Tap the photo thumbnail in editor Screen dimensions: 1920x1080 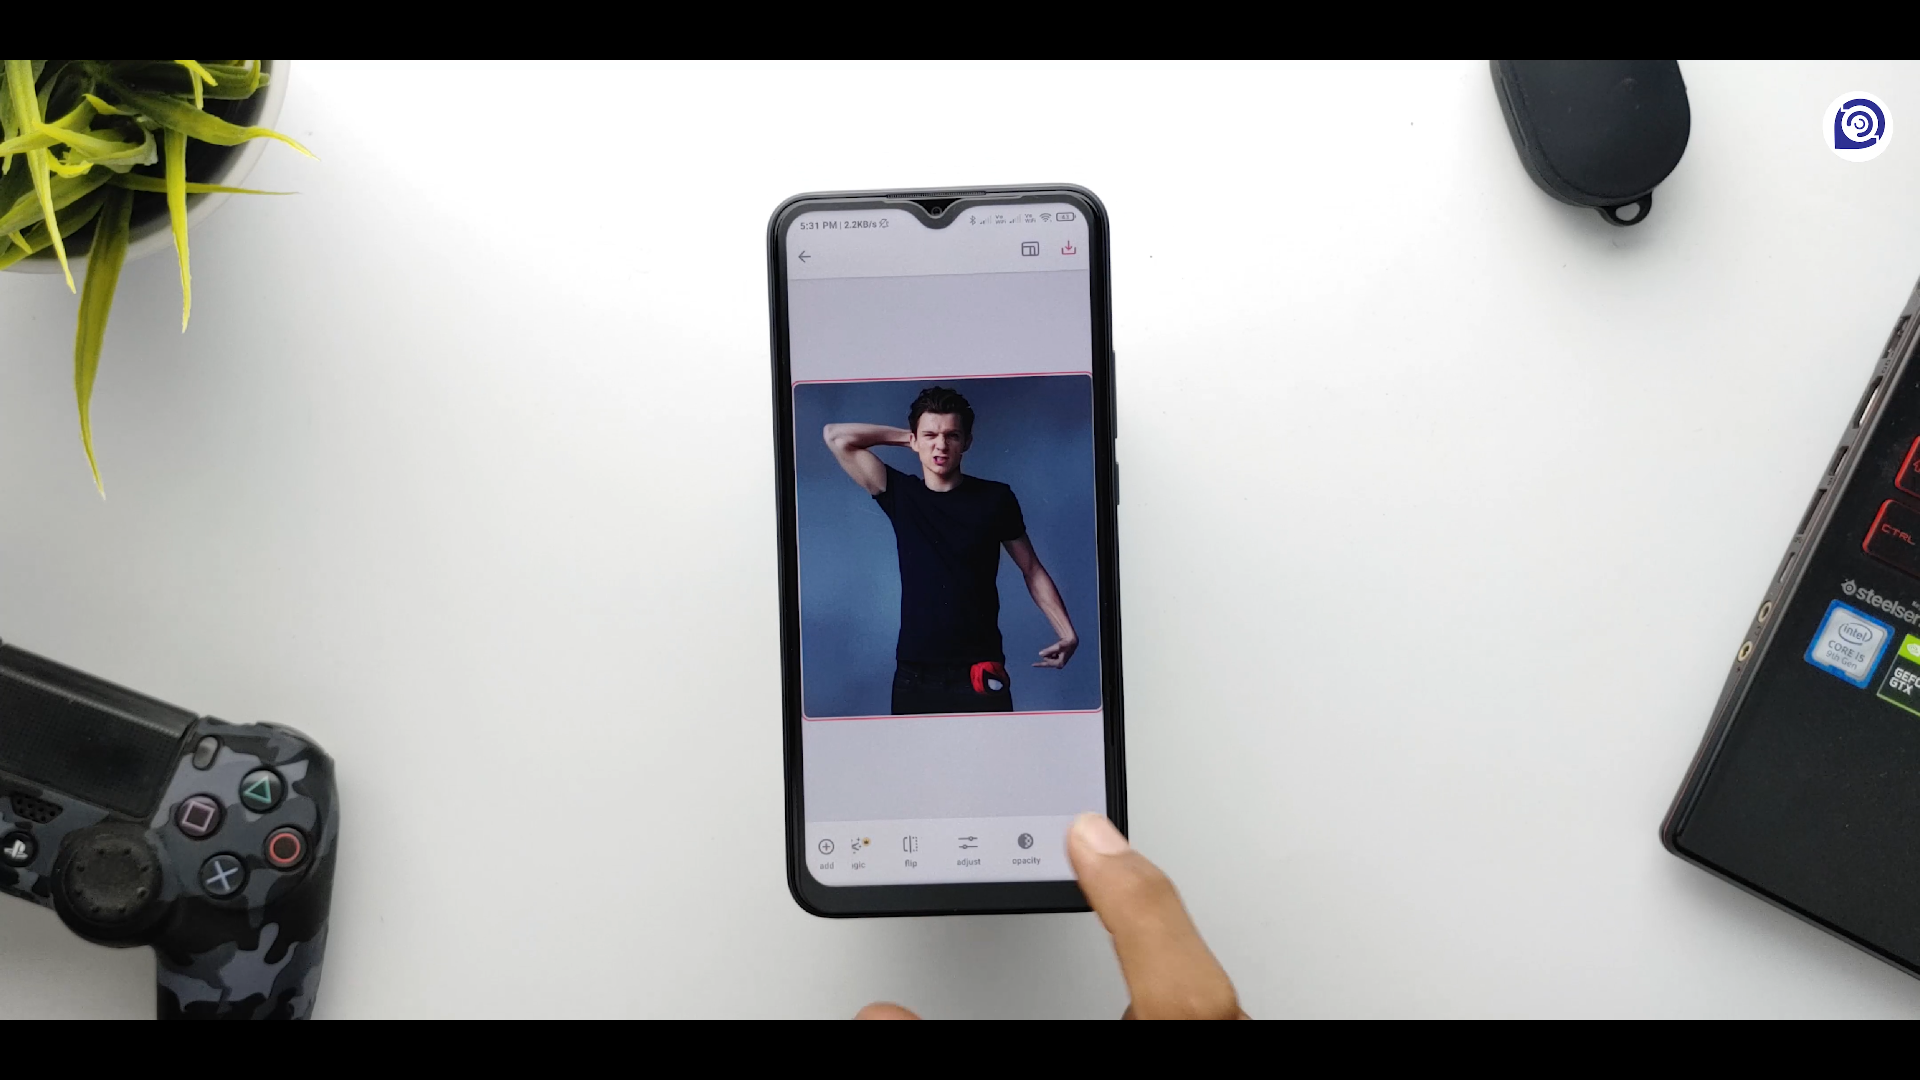tap(940, 545)
